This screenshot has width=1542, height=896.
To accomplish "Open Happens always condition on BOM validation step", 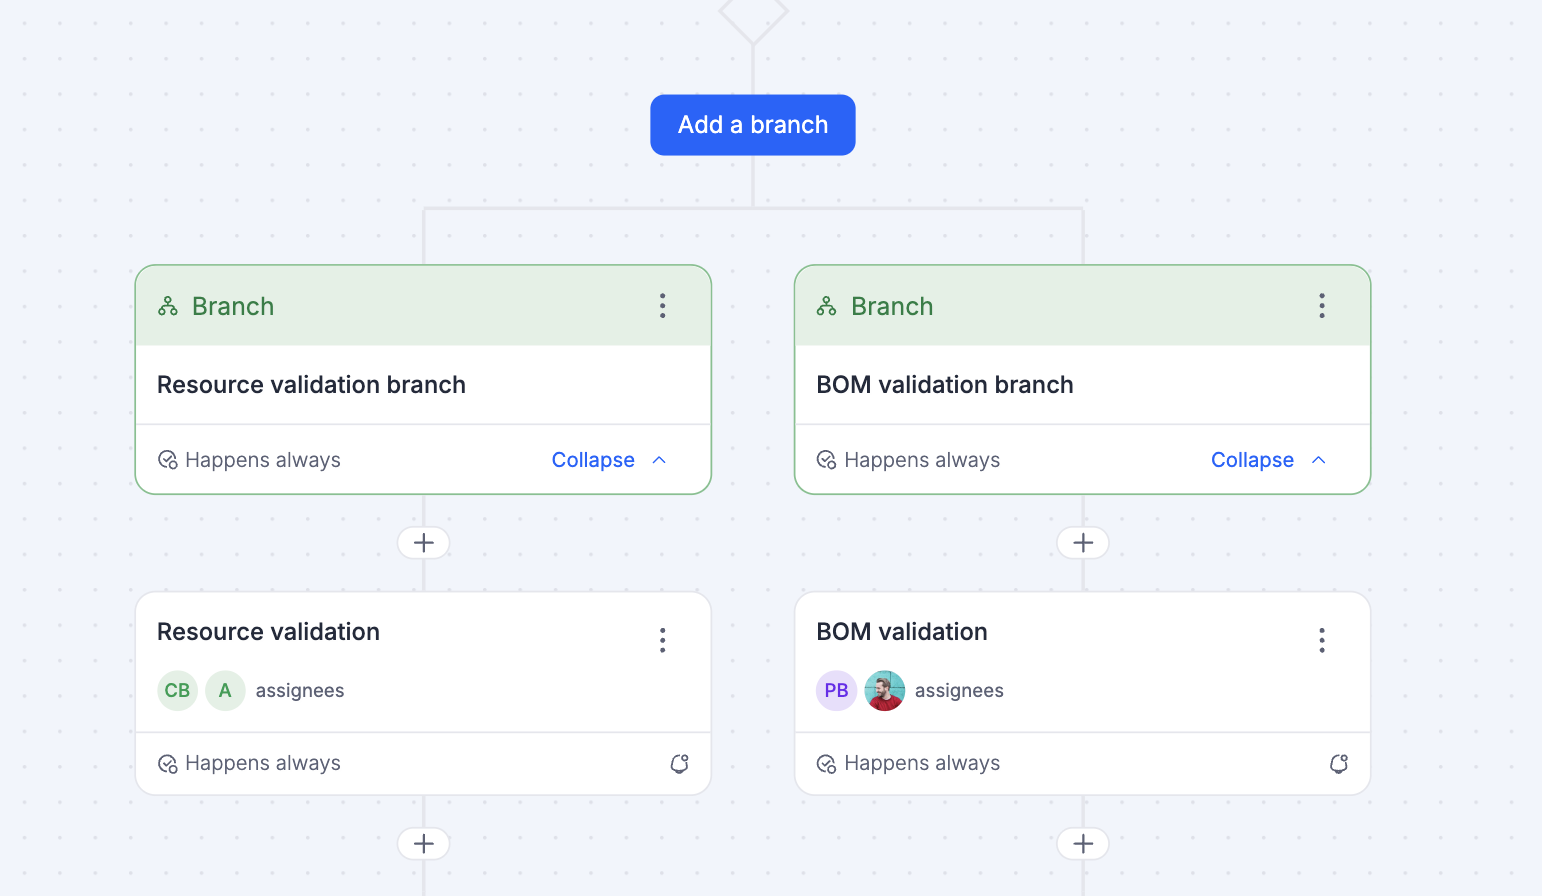I will pyautogui.click(x=909, y=764).
